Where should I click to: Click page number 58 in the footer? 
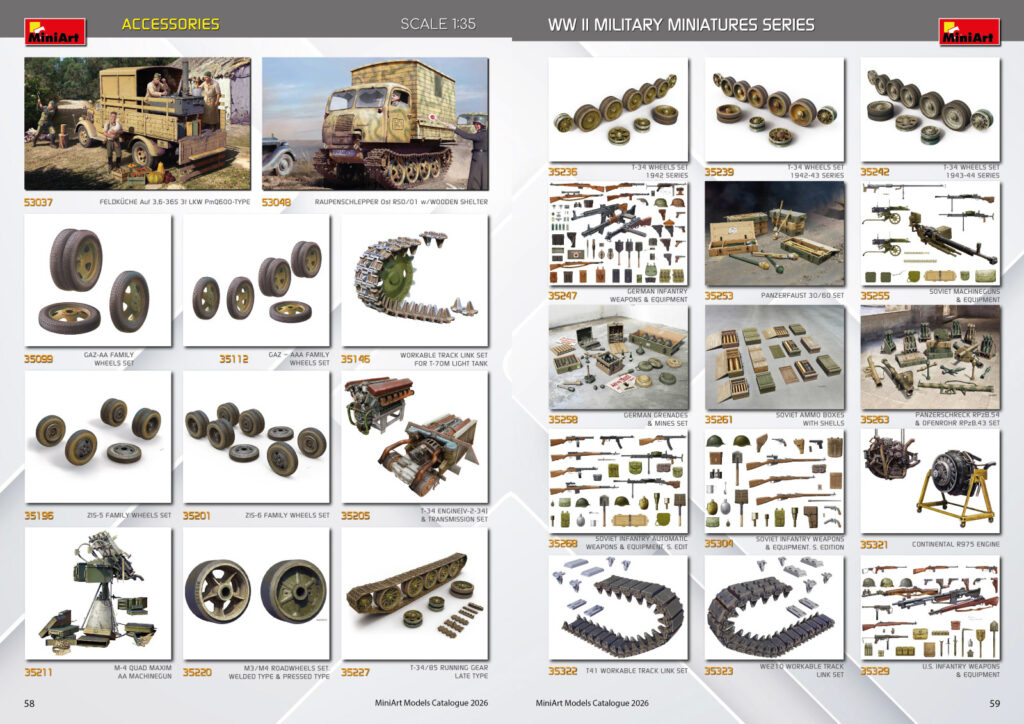pos(30,704)
